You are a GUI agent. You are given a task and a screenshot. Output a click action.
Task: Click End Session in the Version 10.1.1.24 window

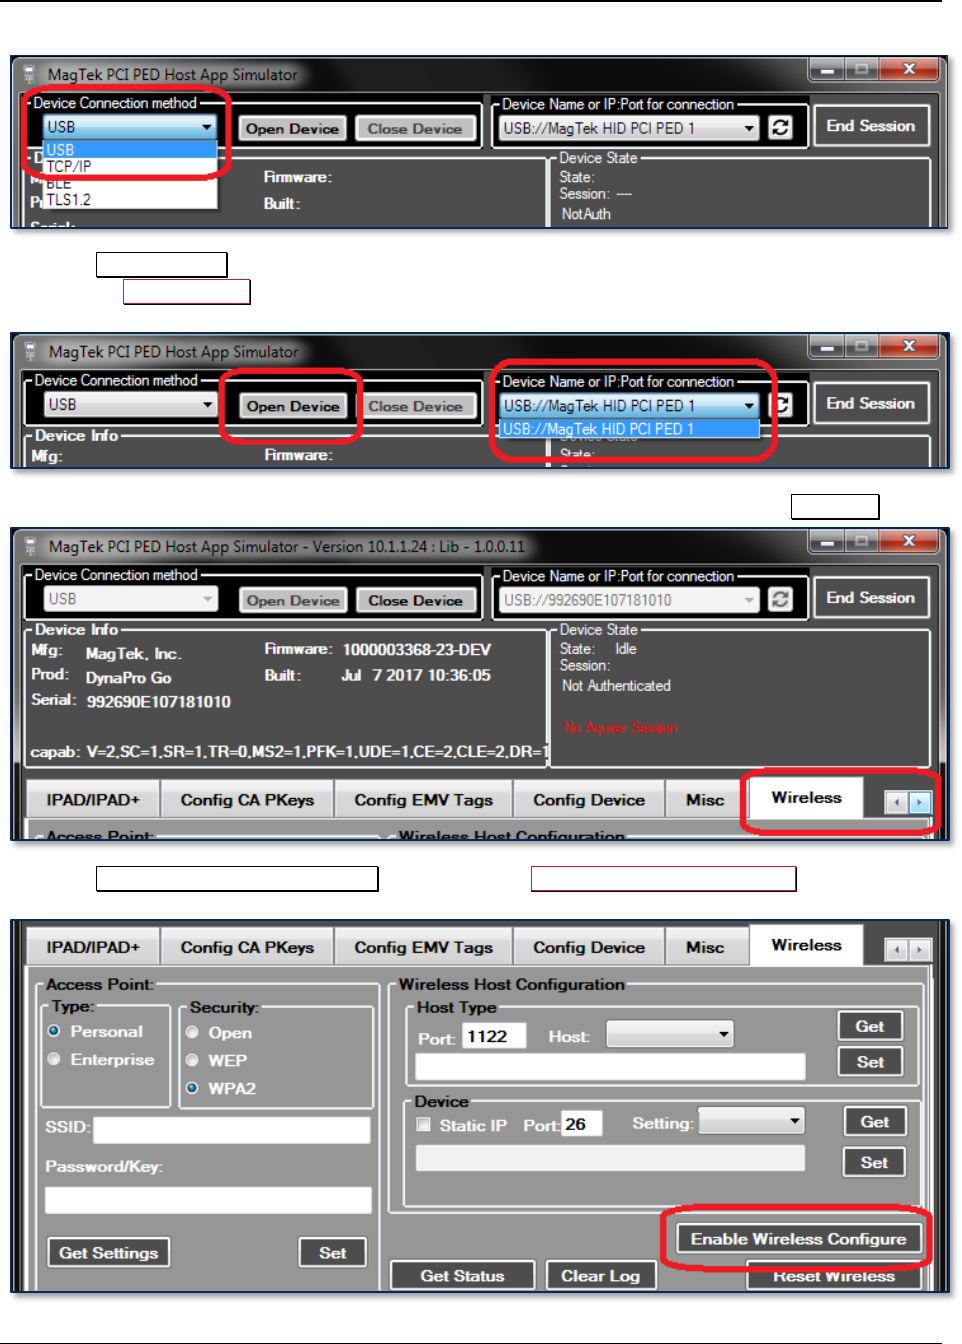[870, 598]
